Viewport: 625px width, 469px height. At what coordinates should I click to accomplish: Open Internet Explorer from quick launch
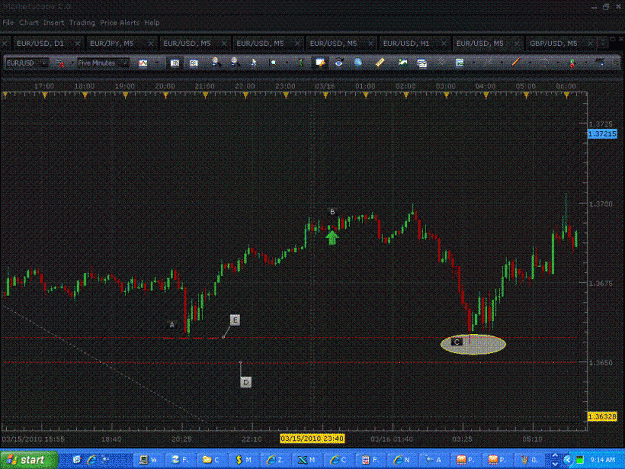click(91, 460)
